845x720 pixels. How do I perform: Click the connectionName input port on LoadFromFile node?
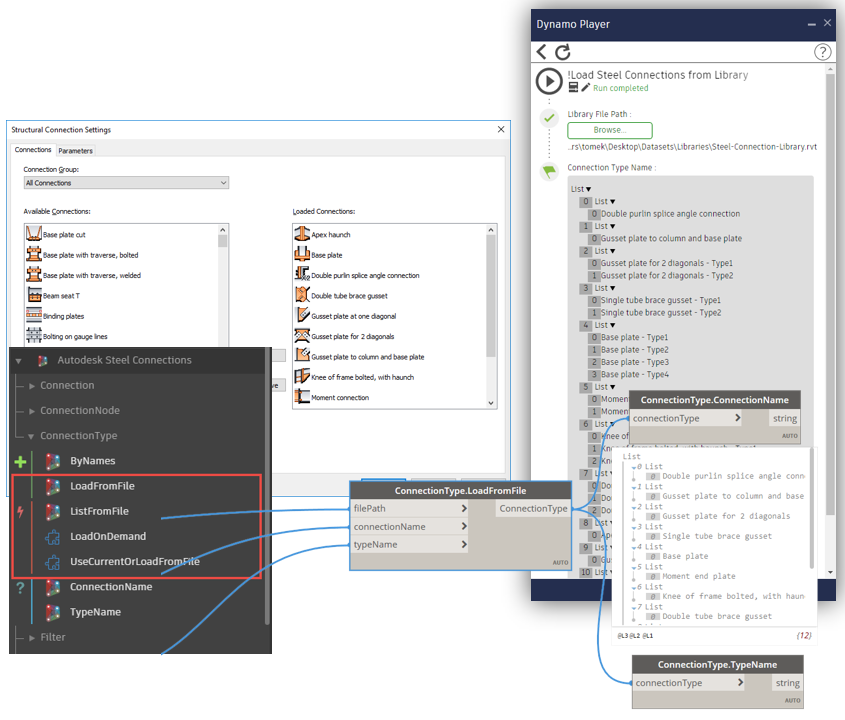409,527
